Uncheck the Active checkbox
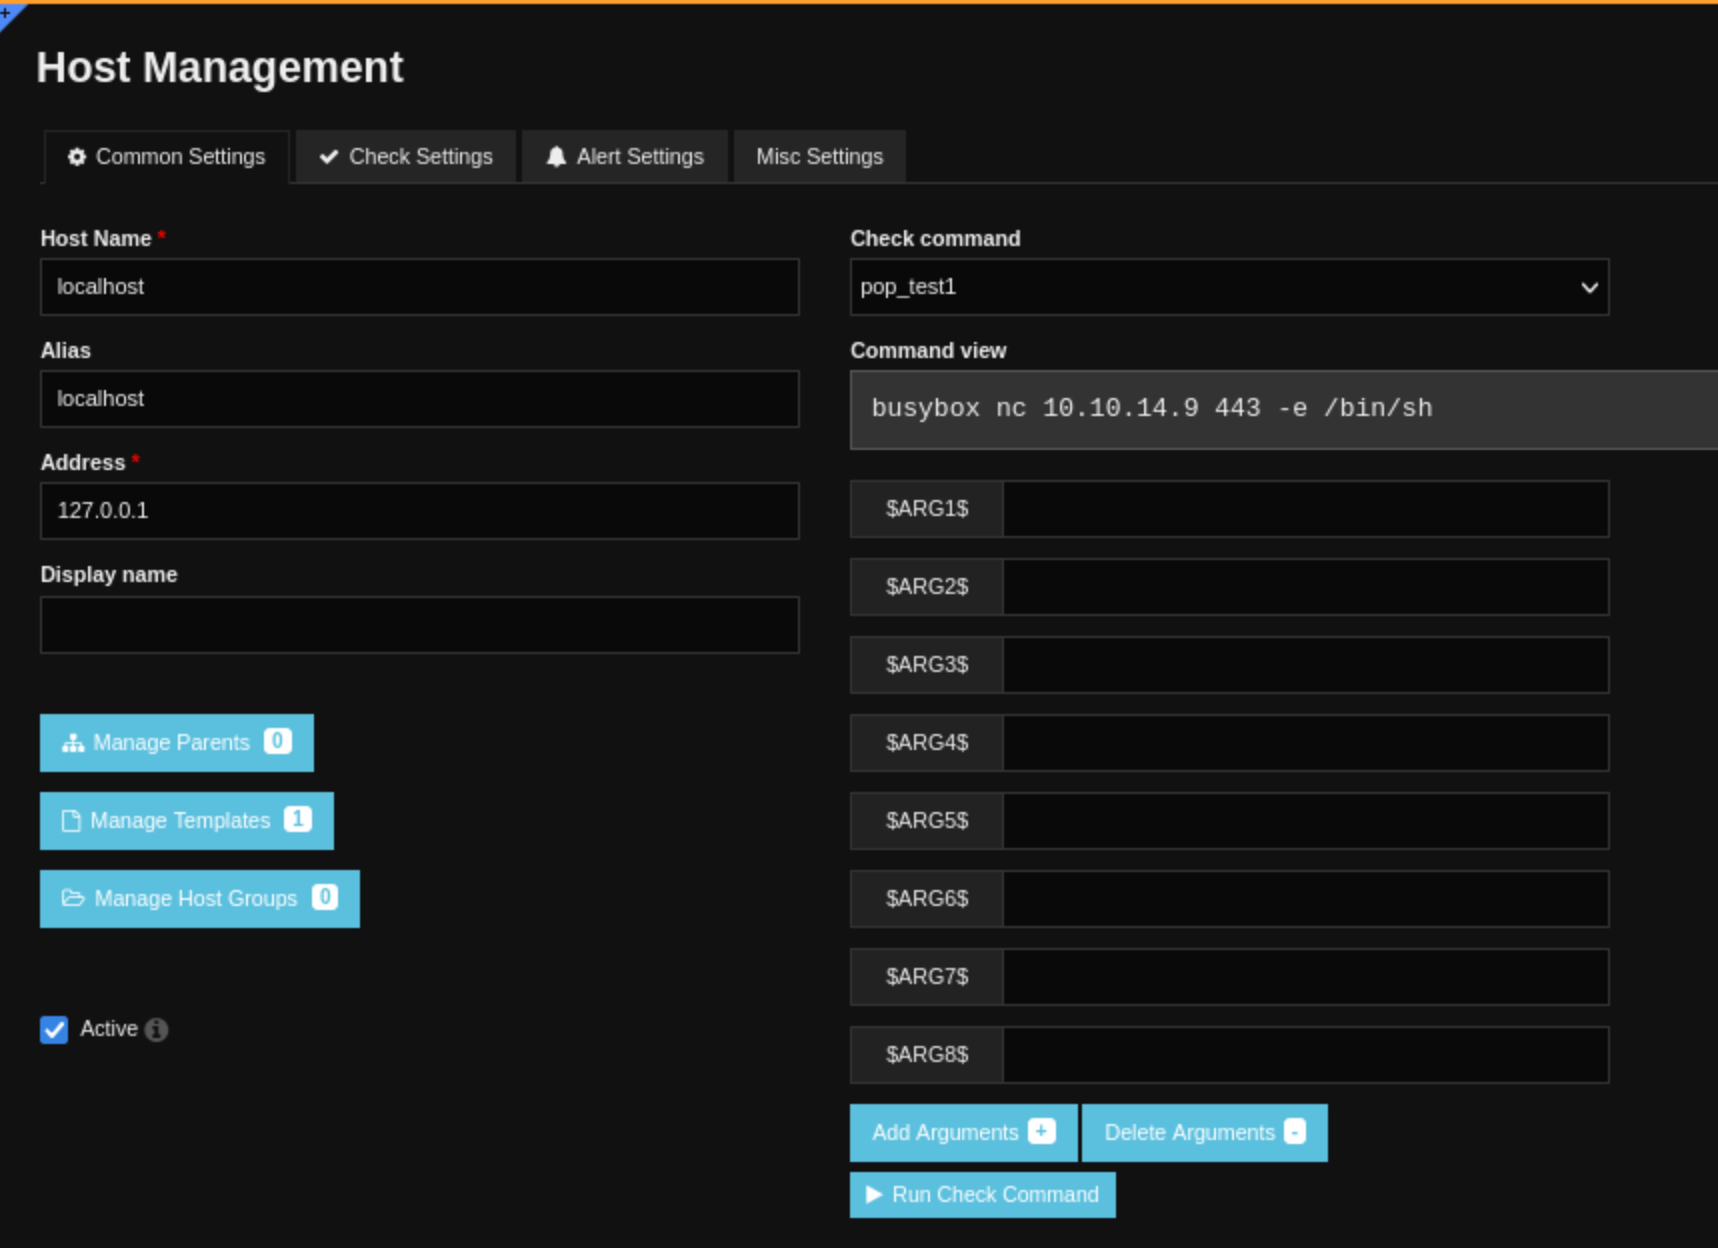This screenshot has width=1718, height=1248. [x=54, y=1030]
